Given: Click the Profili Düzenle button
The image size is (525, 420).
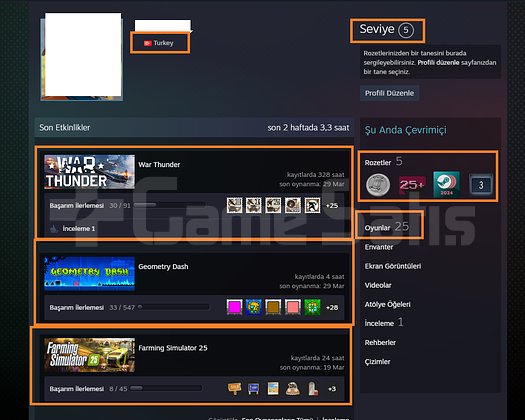Looking at the screenshot, I should pyautogui.click(x=389, y=93).
